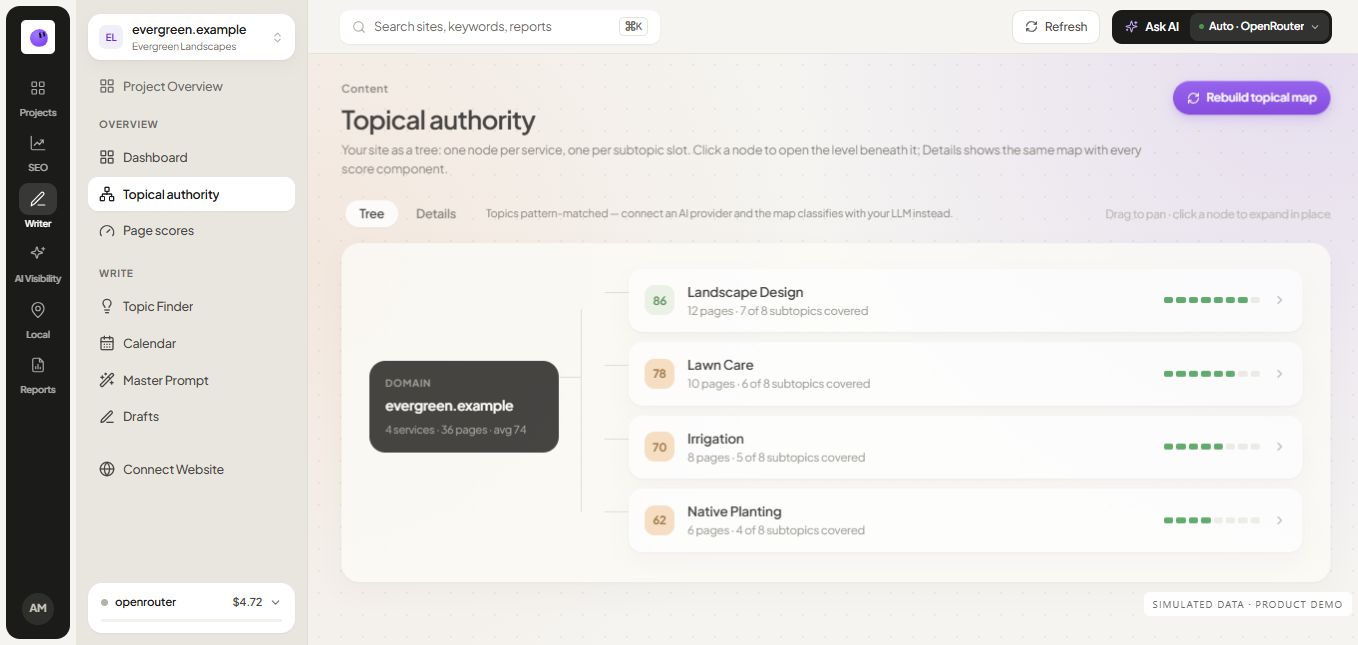Screen dimensions: 1358x645
Task: Expand the Lawn Care row chevron
Action: pyautogui.click(x=1280, y=374)
